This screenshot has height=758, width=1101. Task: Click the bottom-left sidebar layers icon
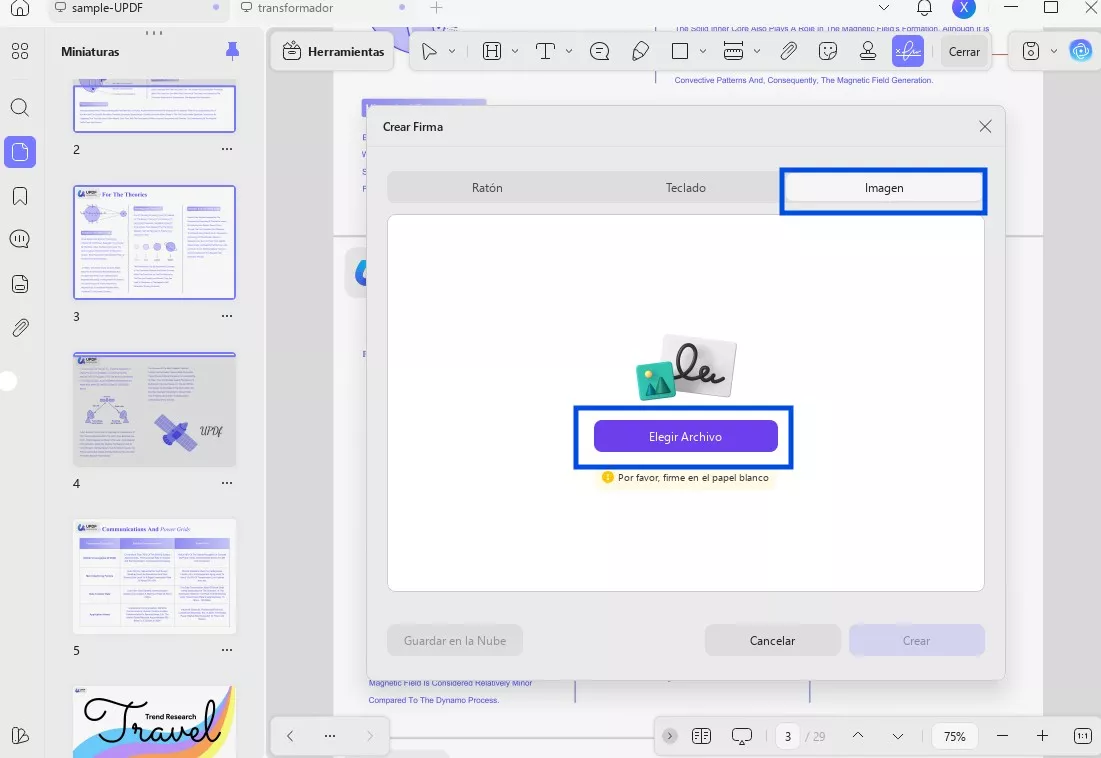click(x=20, y=736)
